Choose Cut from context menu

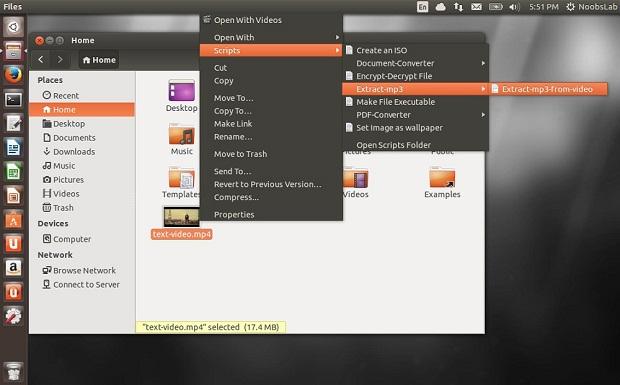pyautogui.click(x=271, y=68)
